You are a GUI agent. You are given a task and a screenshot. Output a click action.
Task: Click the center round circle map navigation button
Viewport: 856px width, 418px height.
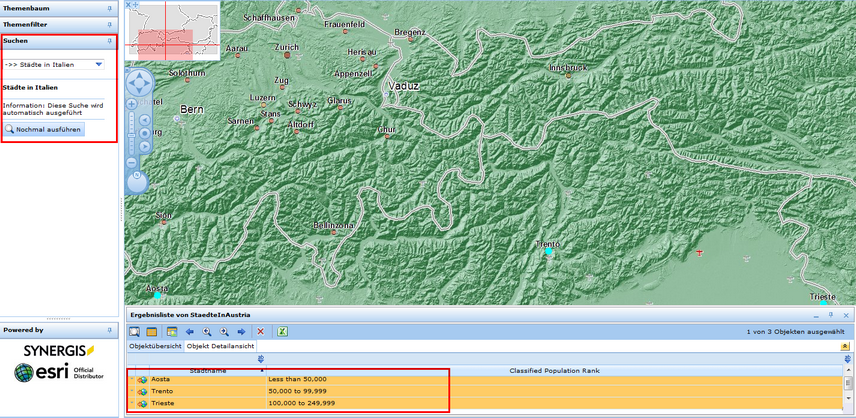(145, 133)
